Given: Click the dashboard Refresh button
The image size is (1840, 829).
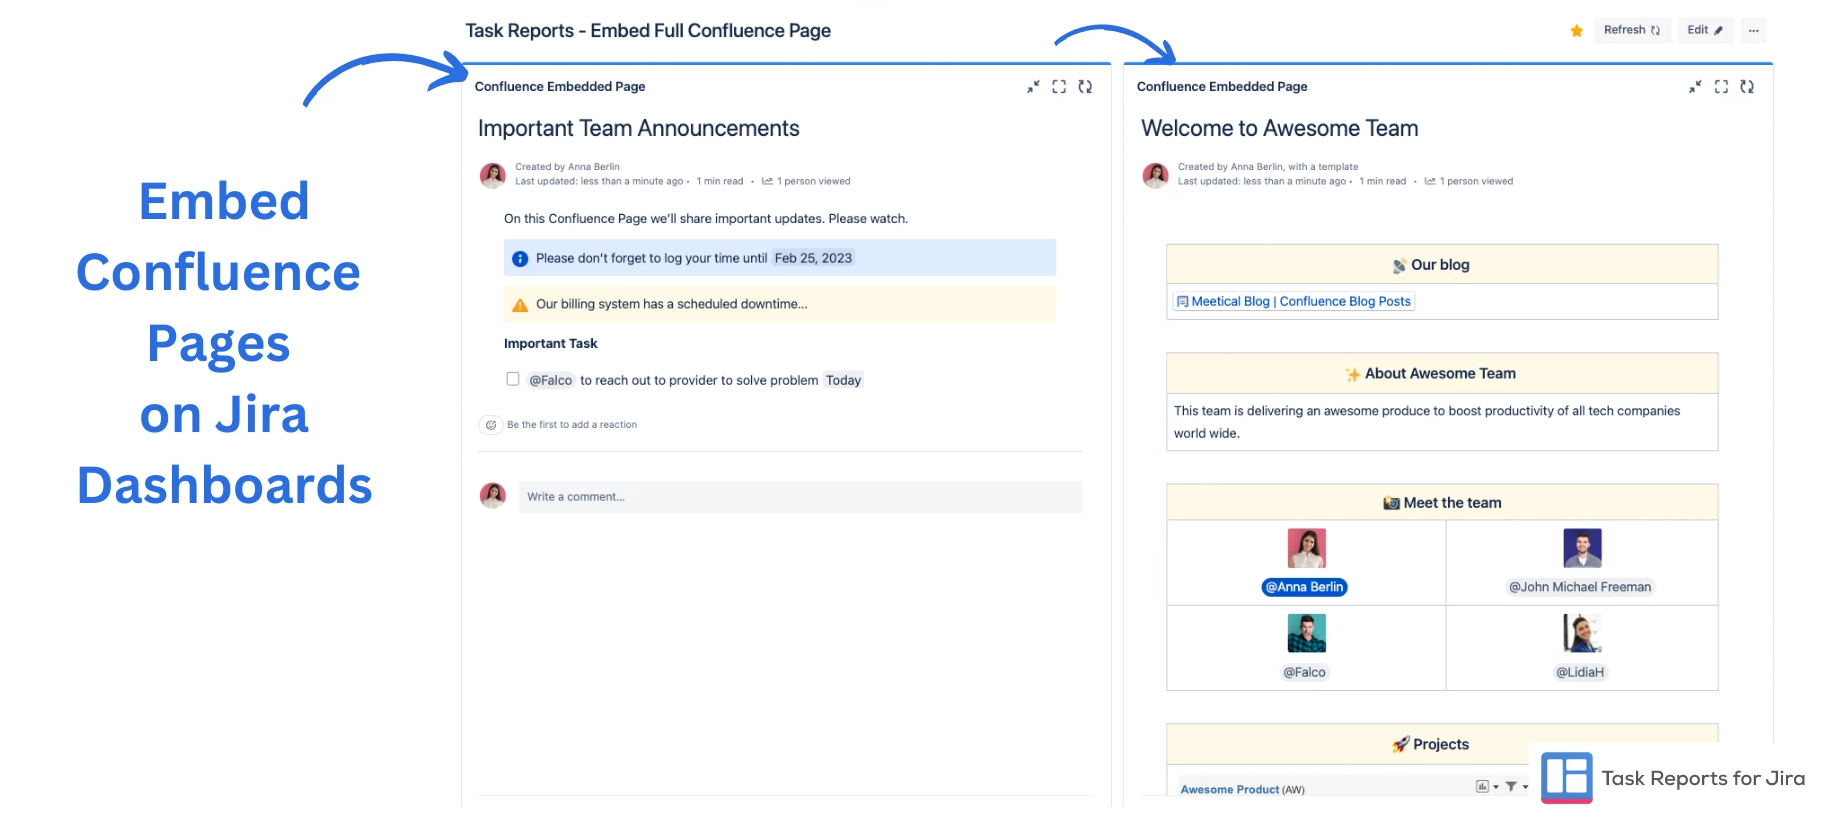Looking at the screenshot, I should click(1632, 30).
